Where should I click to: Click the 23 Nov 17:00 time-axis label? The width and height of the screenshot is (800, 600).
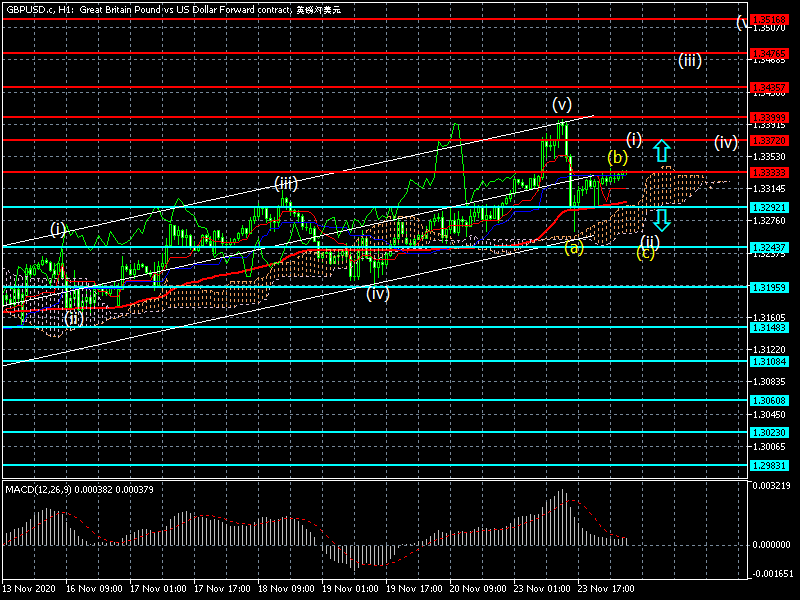[x=607, y=589]
